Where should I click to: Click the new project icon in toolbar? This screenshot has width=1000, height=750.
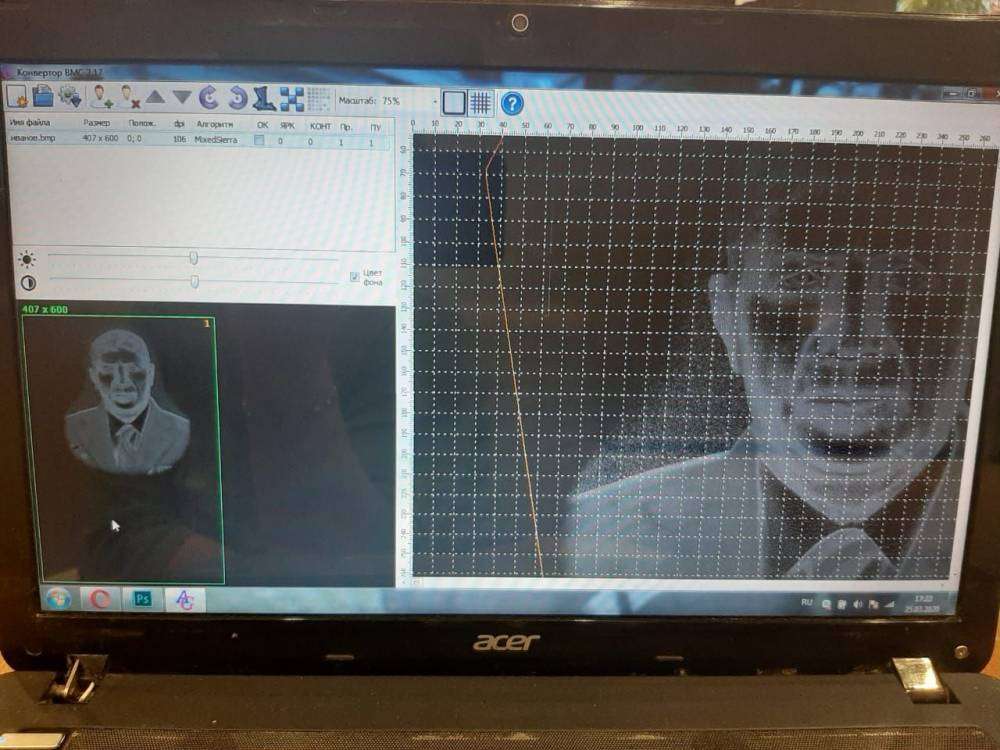17,96
